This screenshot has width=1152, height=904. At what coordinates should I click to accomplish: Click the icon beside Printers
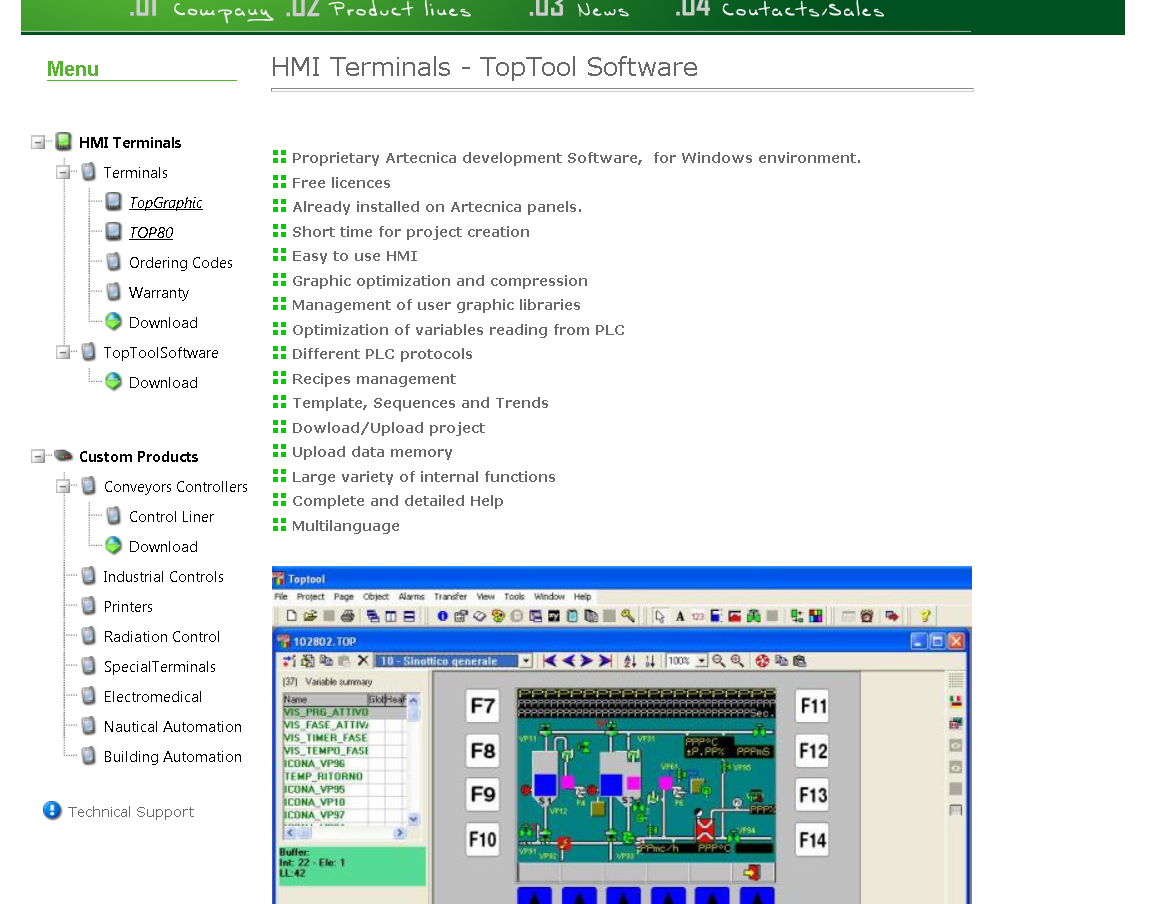(89, 606)
